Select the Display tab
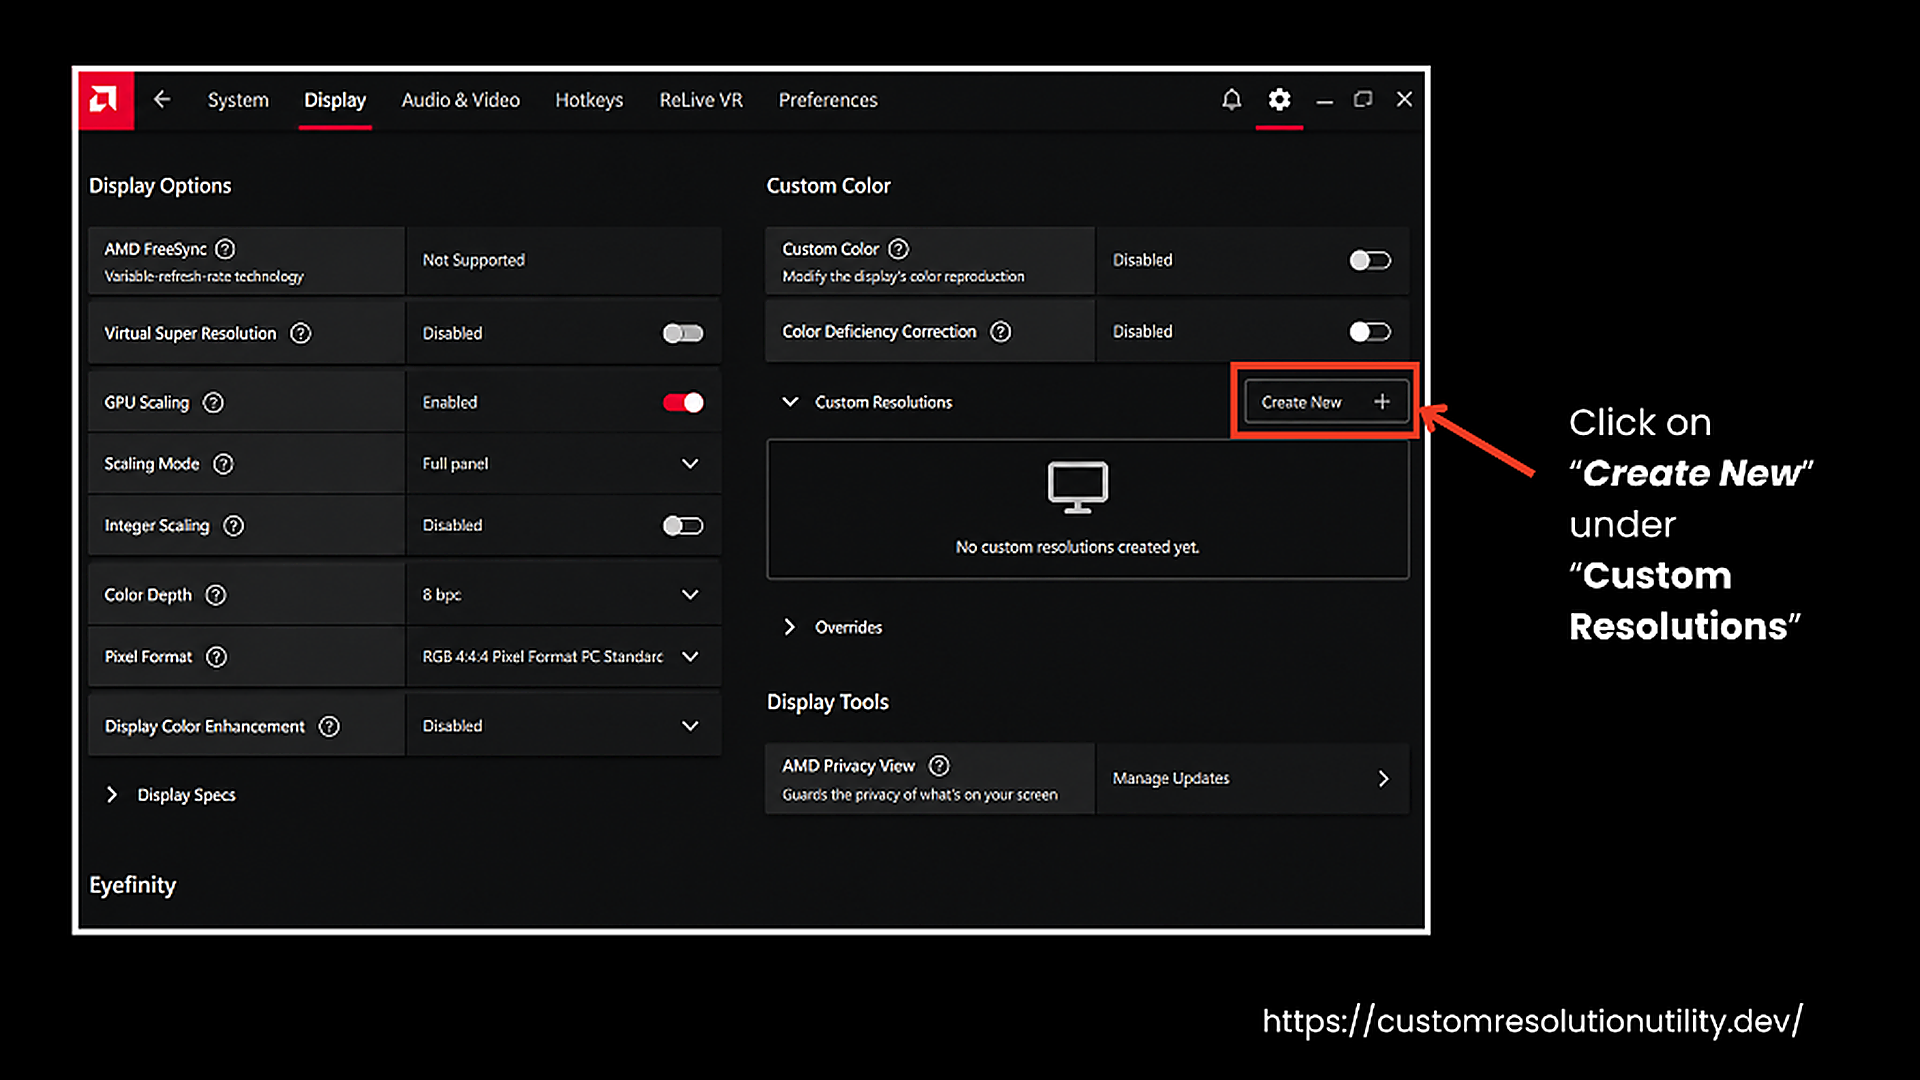1920x1080 pixels. click(335, 100)
